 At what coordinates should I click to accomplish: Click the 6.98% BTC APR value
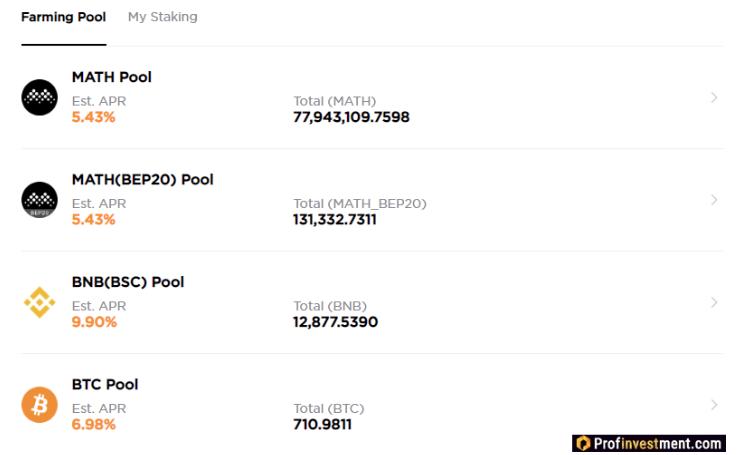tap(94, 425)
